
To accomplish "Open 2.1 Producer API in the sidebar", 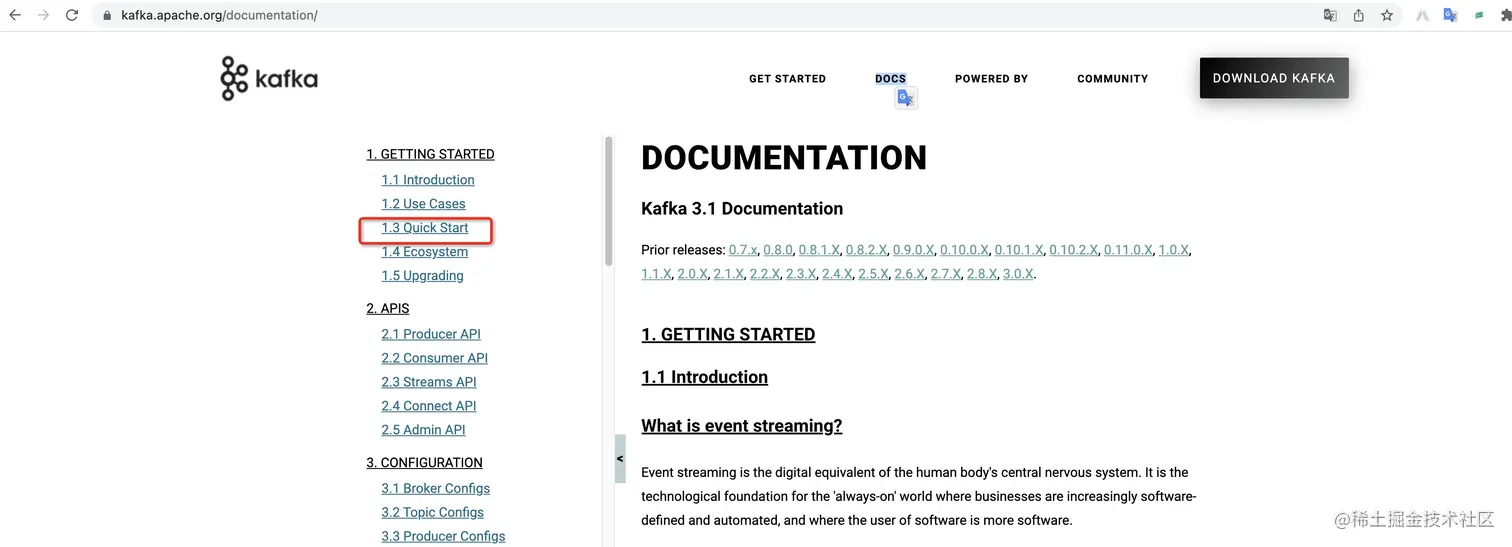I will coord(431,334).
